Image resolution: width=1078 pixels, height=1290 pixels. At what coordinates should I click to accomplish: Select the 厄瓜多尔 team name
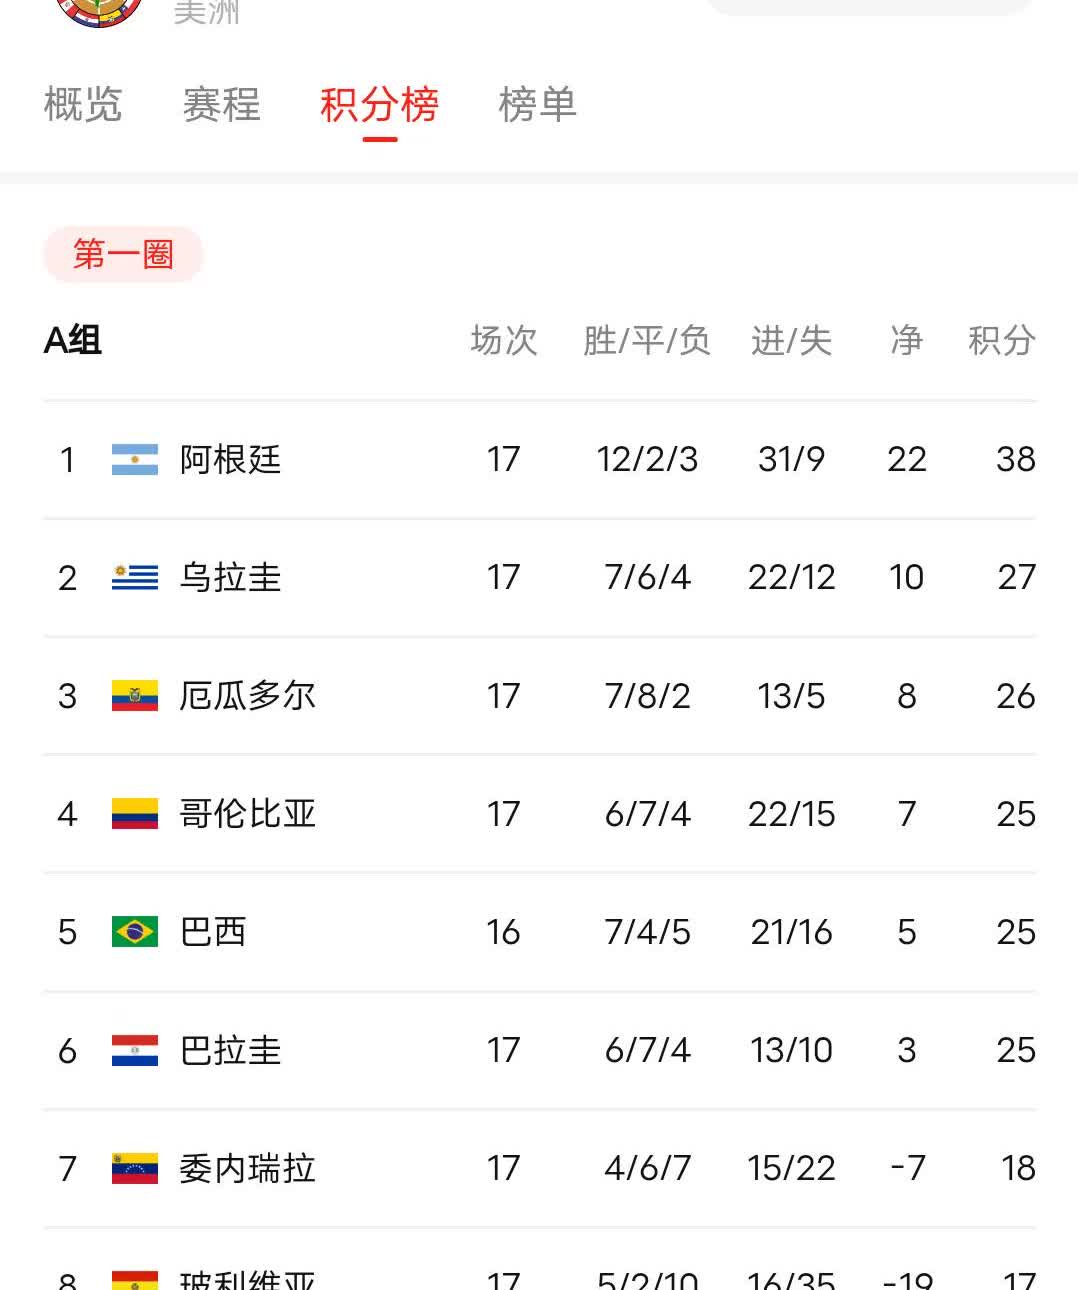pyautogui.click(x=247, y=695)
